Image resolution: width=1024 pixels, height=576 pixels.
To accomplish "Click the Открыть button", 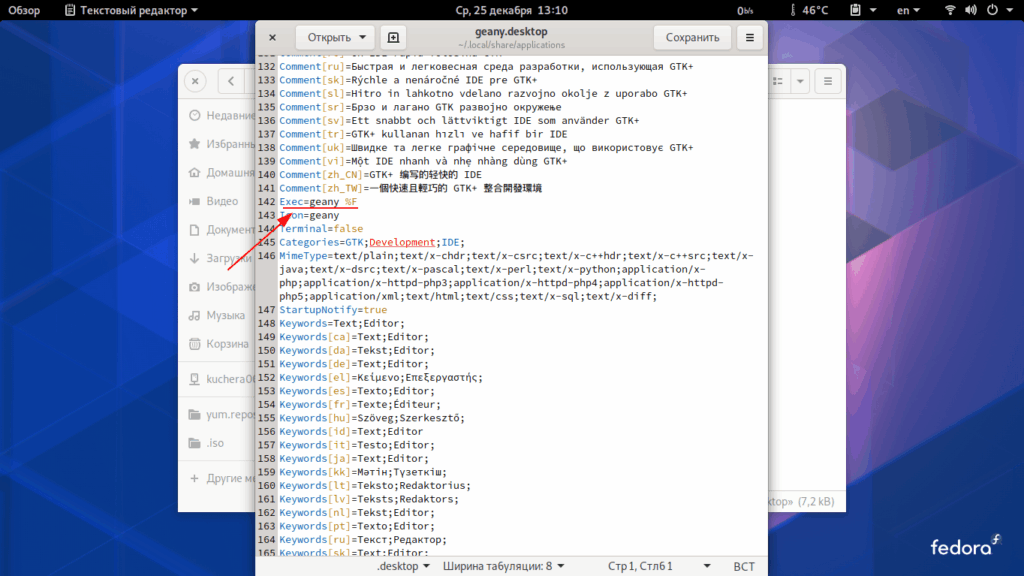I will tap(329, 37).
